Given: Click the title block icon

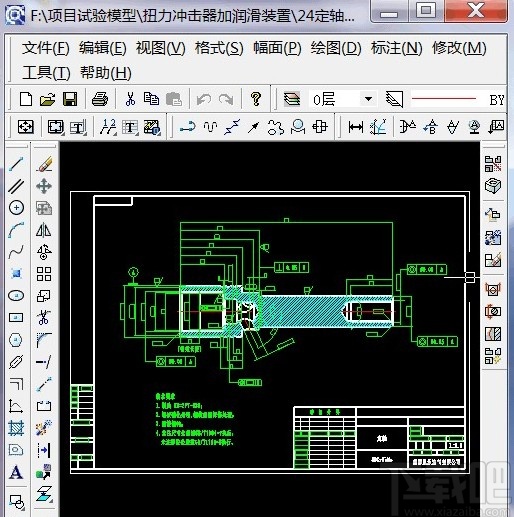Looking at the screenshot, I should [x=78, y=127].
